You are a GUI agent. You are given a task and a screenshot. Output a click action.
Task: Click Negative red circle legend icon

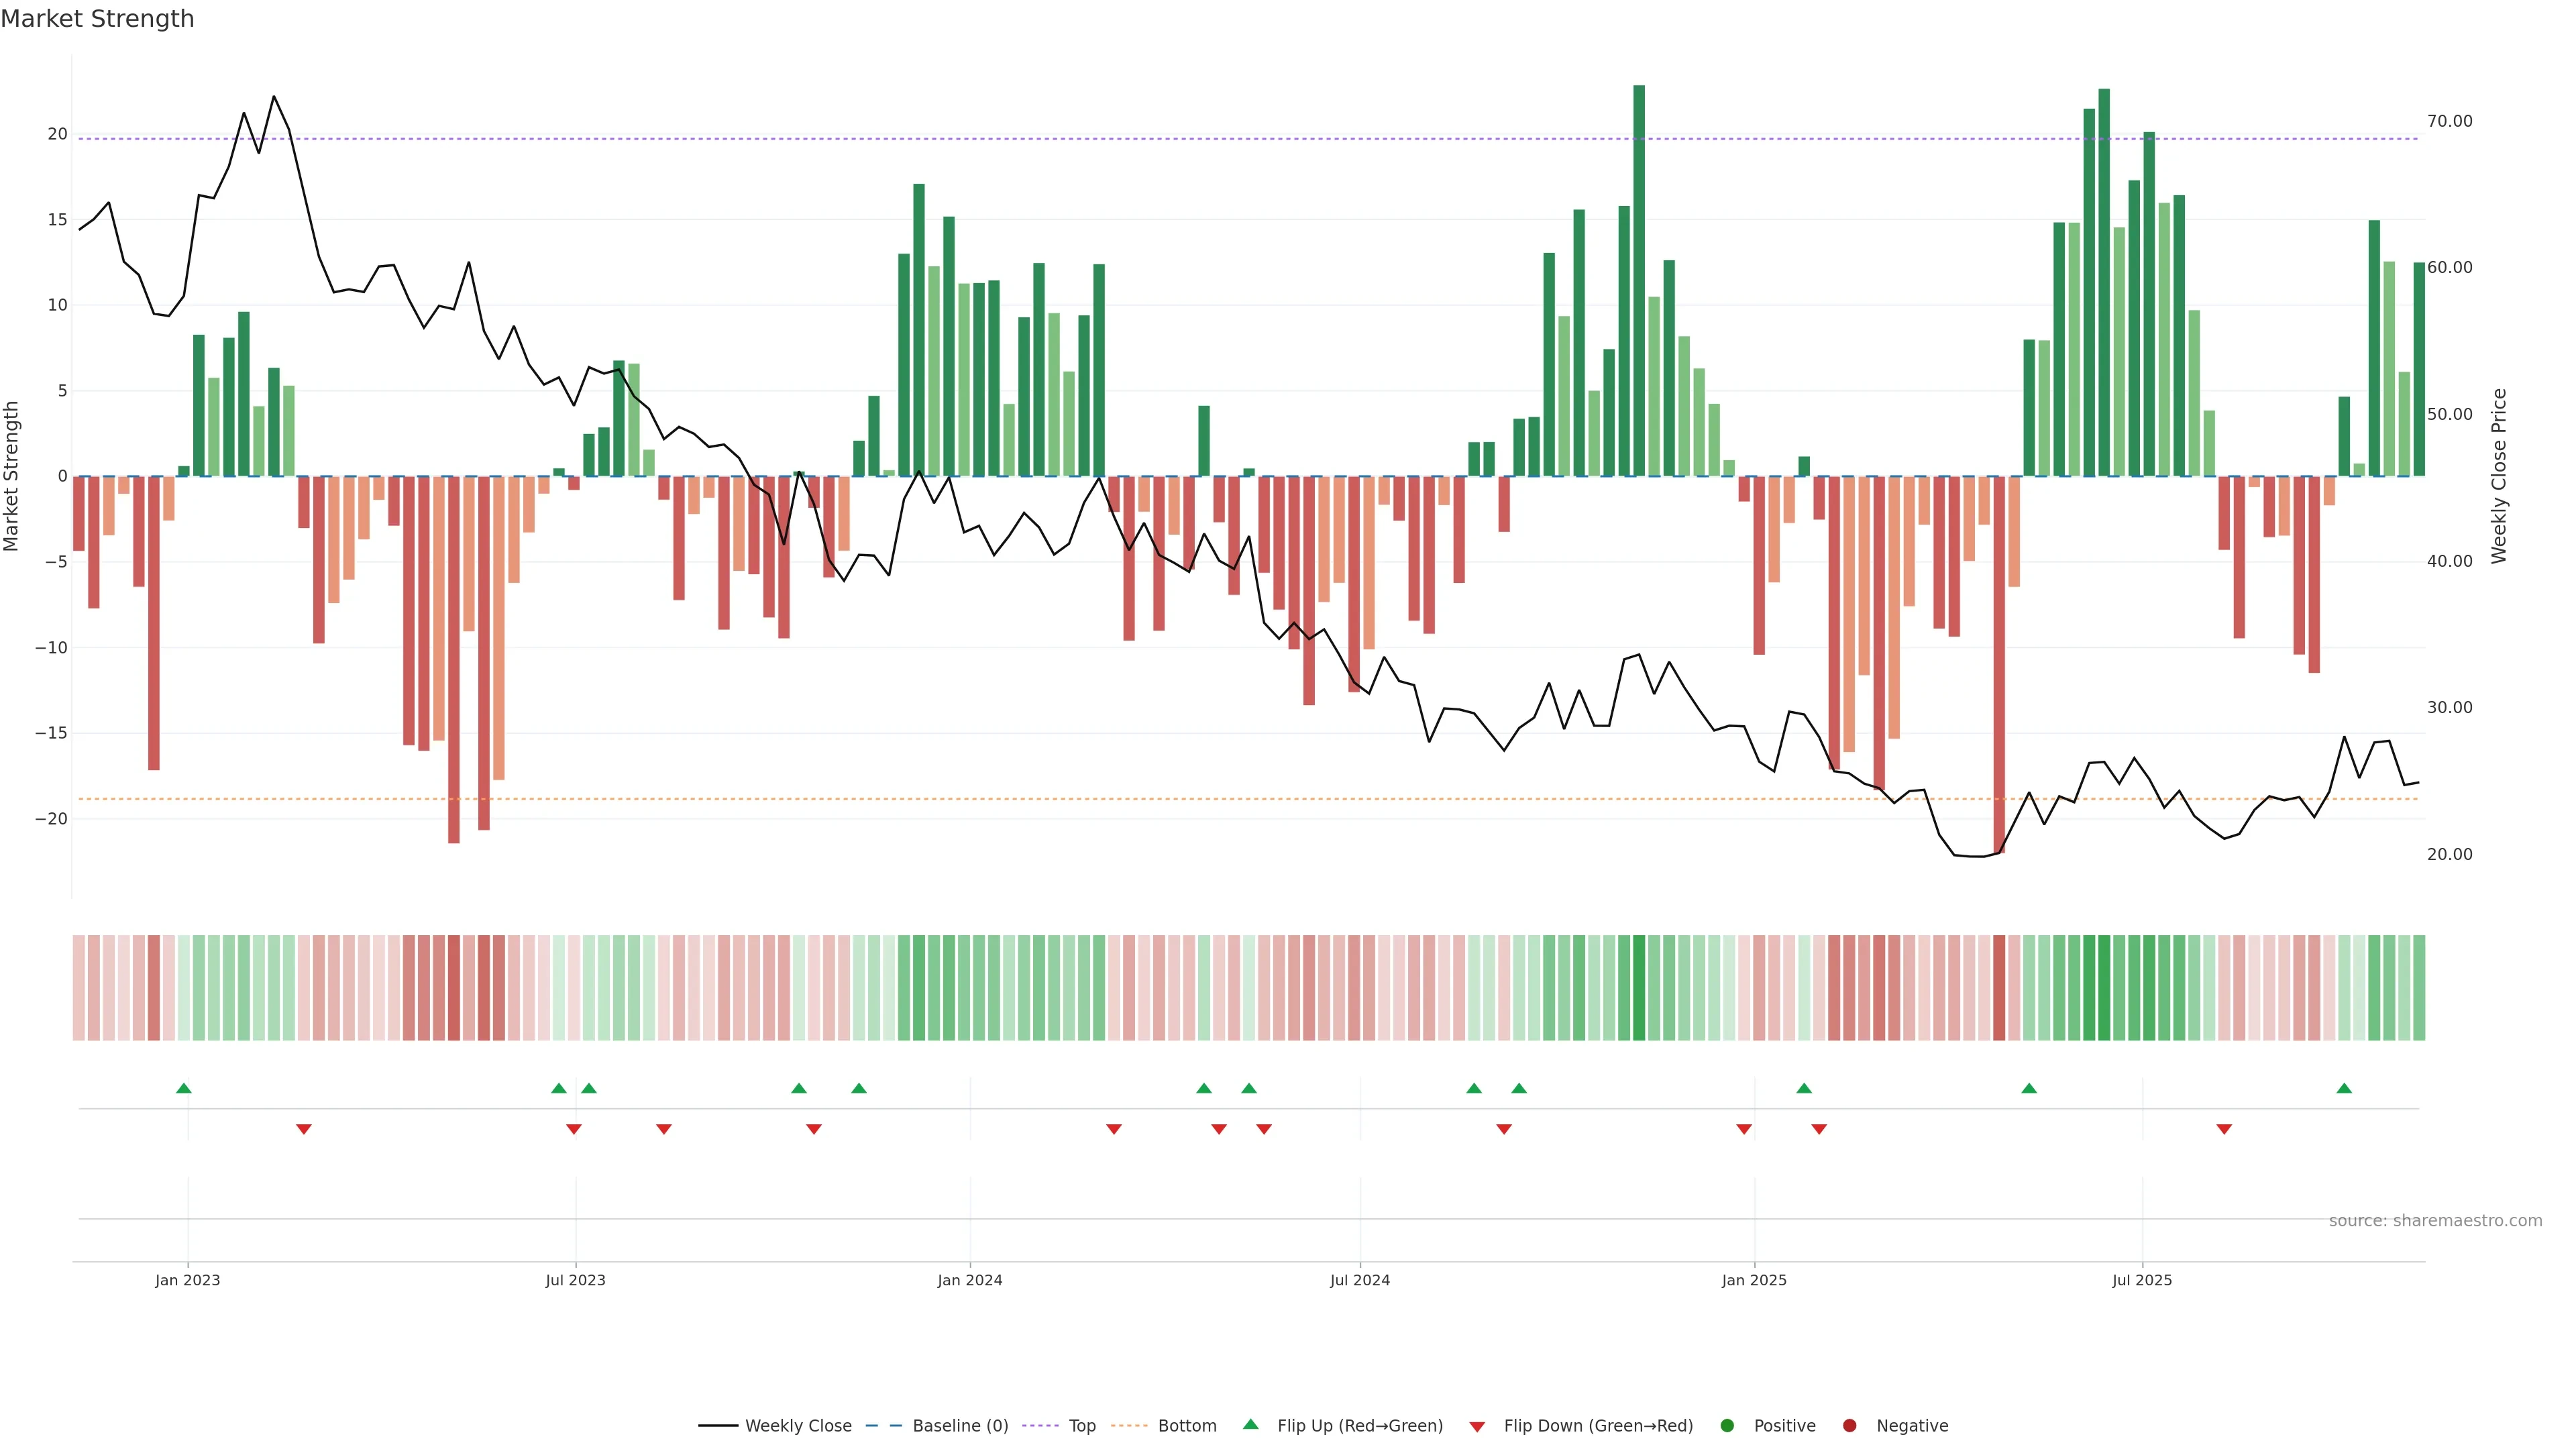pyautogui.click(x=1849, y=1425)
